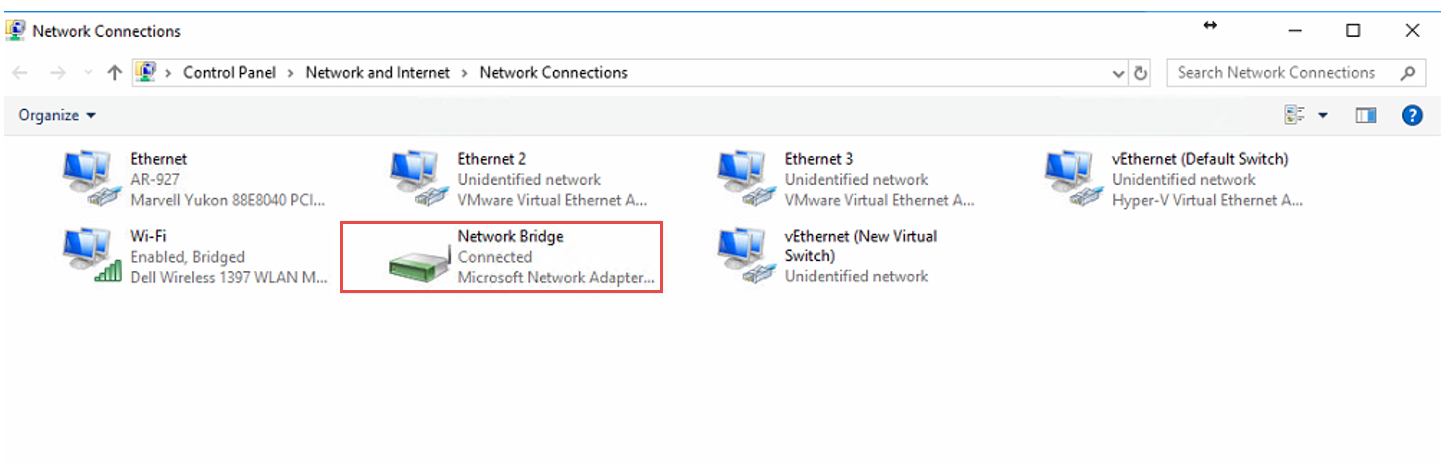Screen dimensions: 1449x465
Task: Go to Network and Internet breadcrumb
Action: pyautogui.click(x=377, y=73)
